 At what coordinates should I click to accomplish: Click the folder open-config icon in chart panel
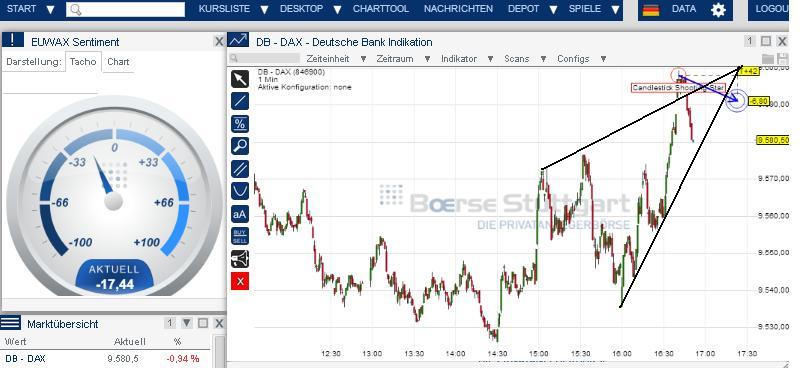point(767,58)
